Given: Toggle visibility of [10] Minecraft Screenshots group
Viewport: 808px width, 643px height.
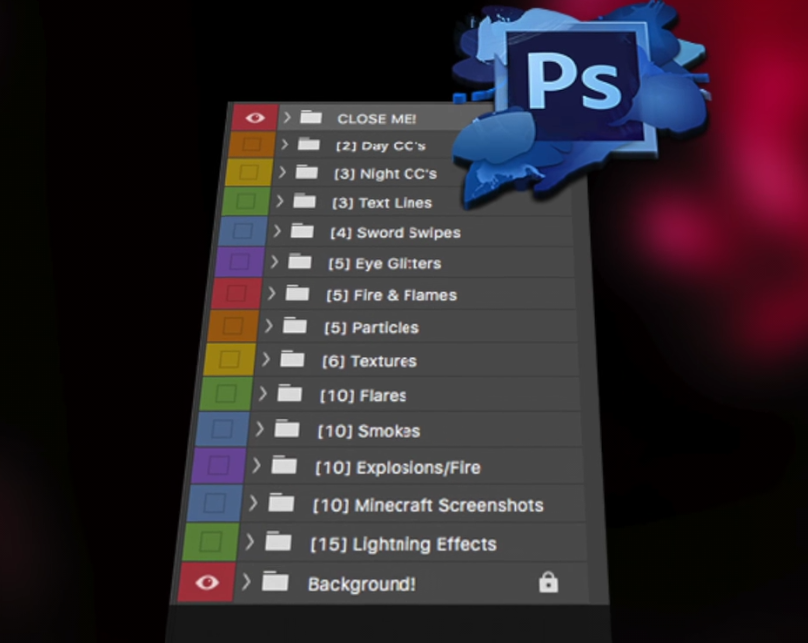Looking at the screenshot, I should point(214,503).
